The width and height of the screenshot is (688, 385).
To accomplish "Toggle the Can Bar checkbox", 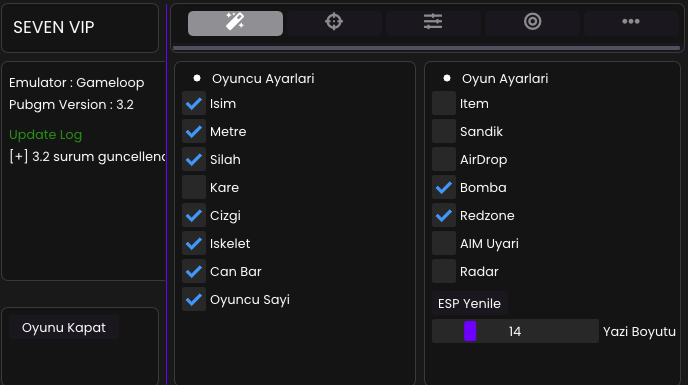I will [194, 272].
